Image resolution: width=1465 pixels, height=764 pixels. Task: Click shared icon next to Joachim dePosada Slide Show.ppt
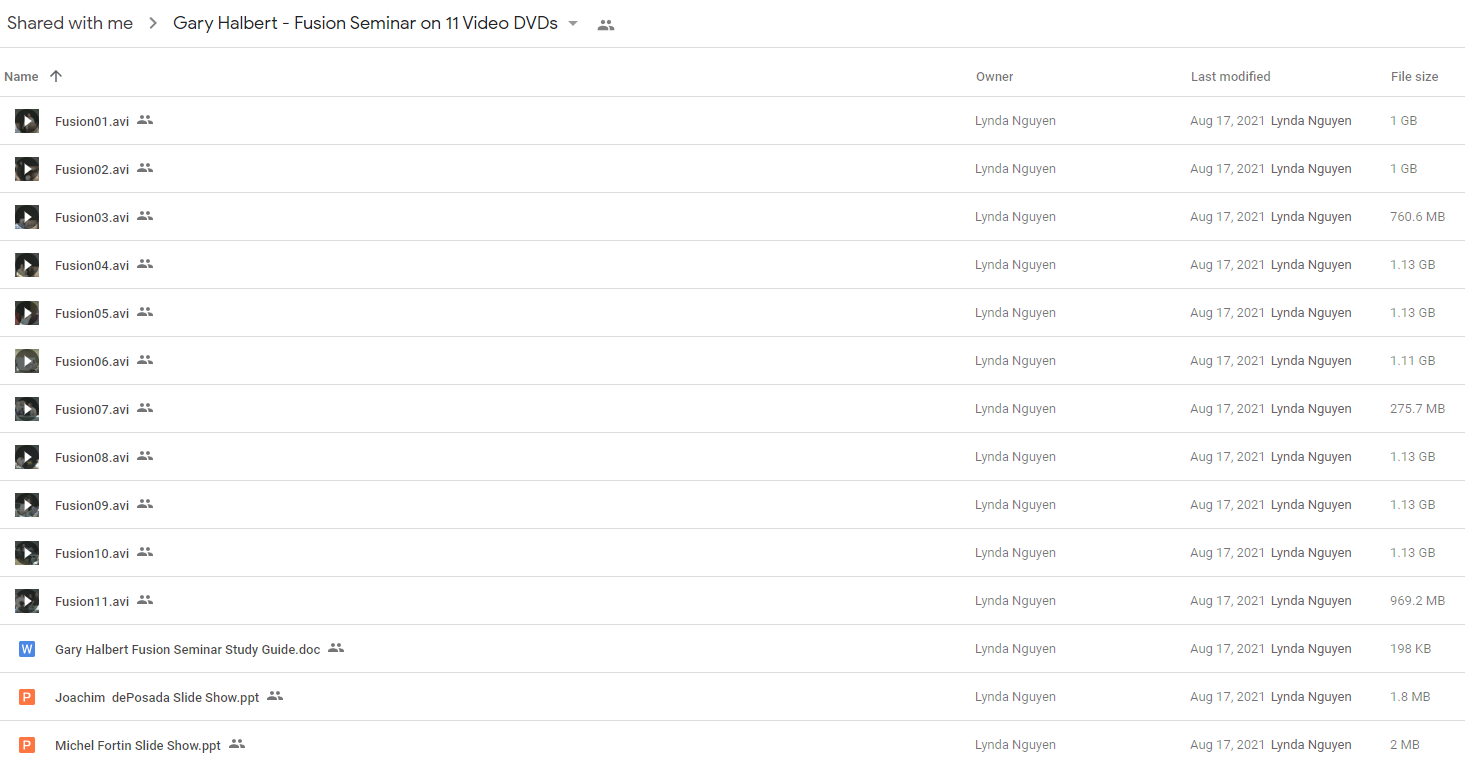pyautogui.click(x=275, y=696)
